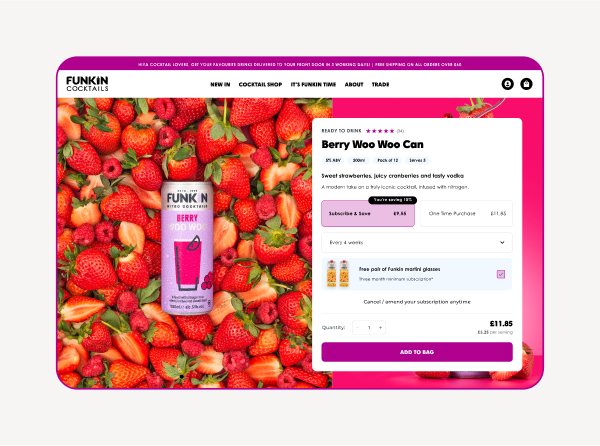The image size is (600, 446).
Task: Click the five-star rating icons
Action: (x=380, y=131)
